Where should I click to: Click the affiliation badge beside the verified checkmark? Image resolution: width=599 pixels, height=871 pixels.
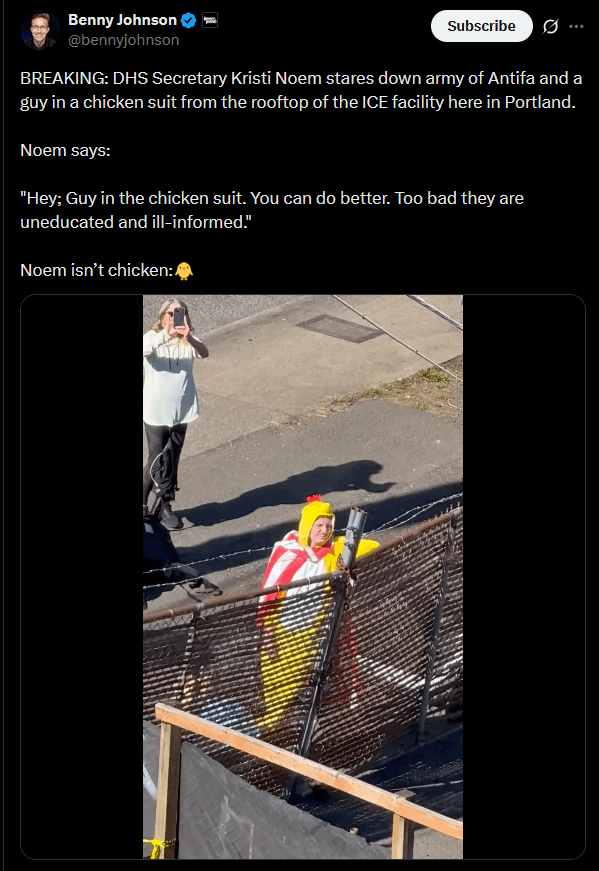210,21
